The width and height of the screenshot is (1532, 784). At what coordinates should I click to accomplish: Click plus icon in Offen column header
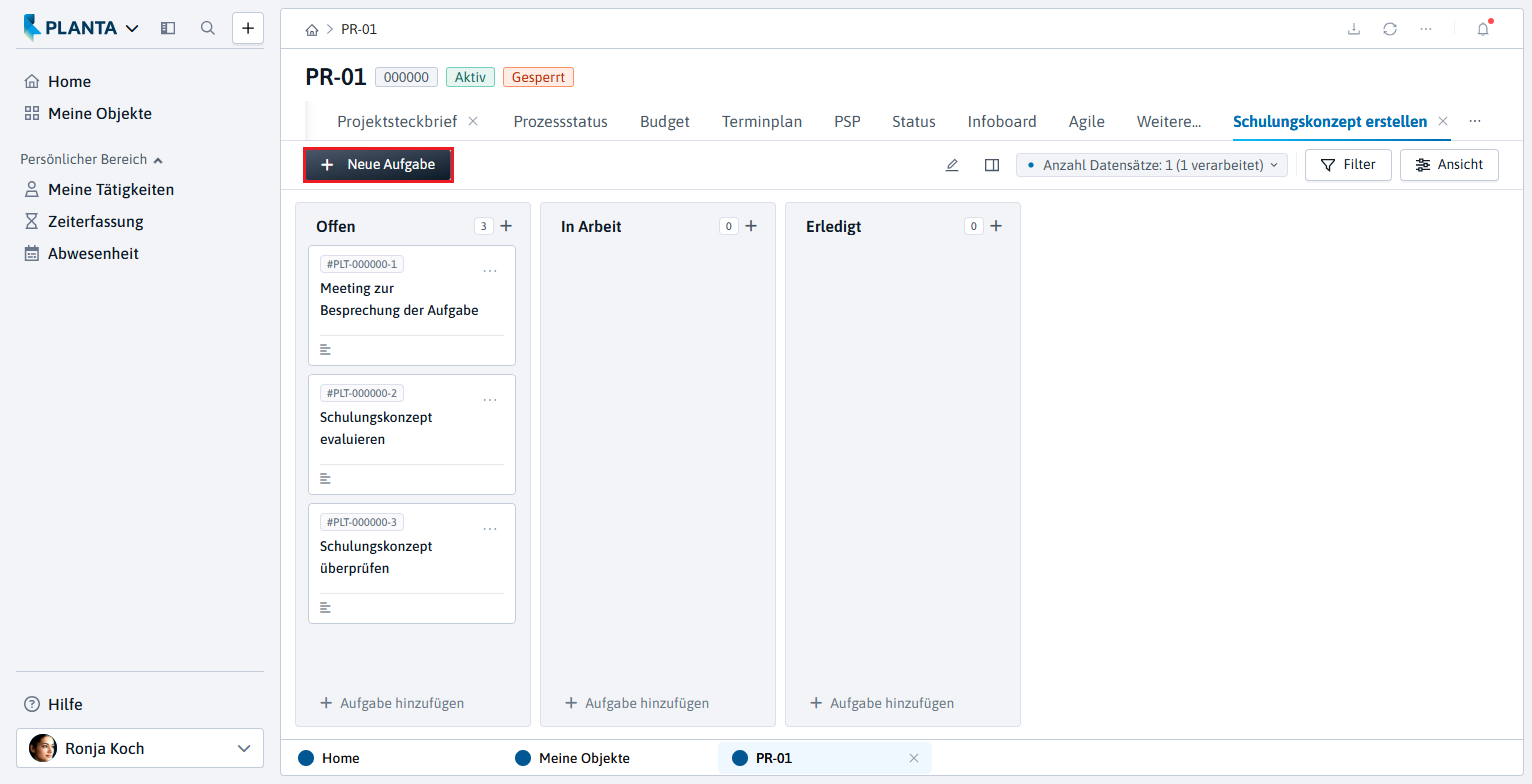(x=506, y=226)
